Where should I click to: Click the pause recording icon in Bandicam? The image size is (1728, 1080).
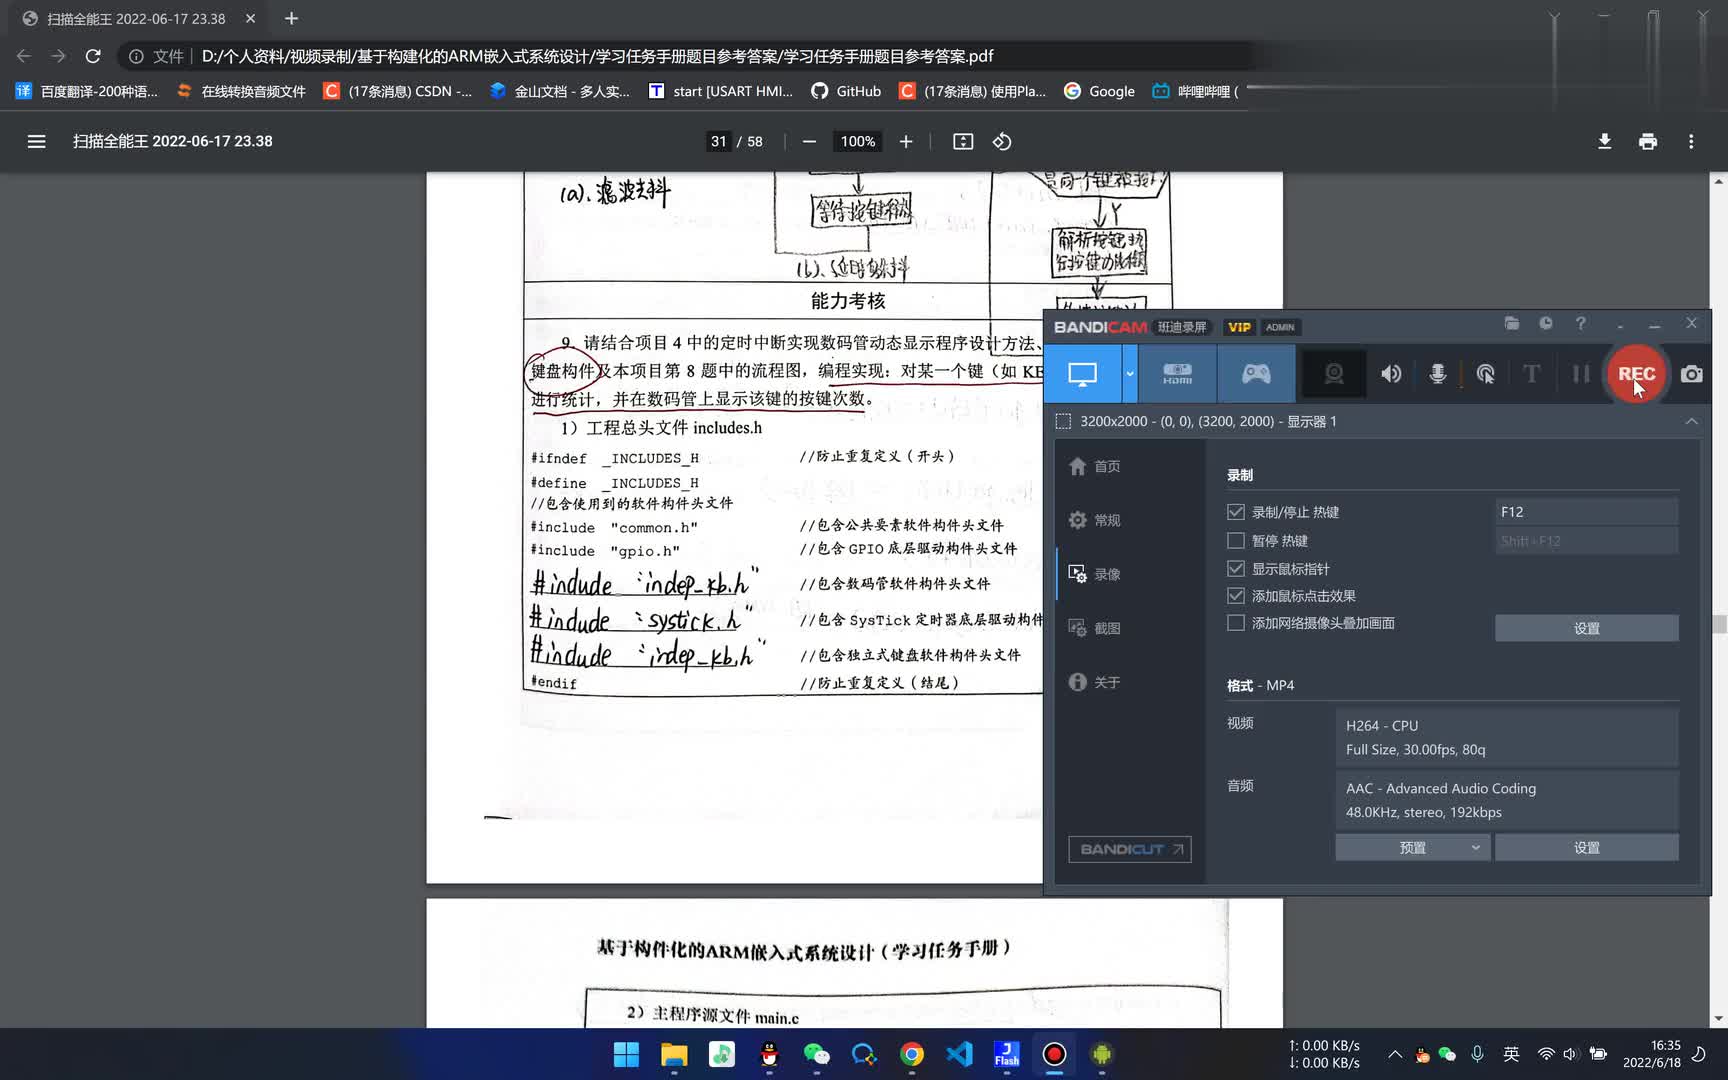tap(1580, 374)
